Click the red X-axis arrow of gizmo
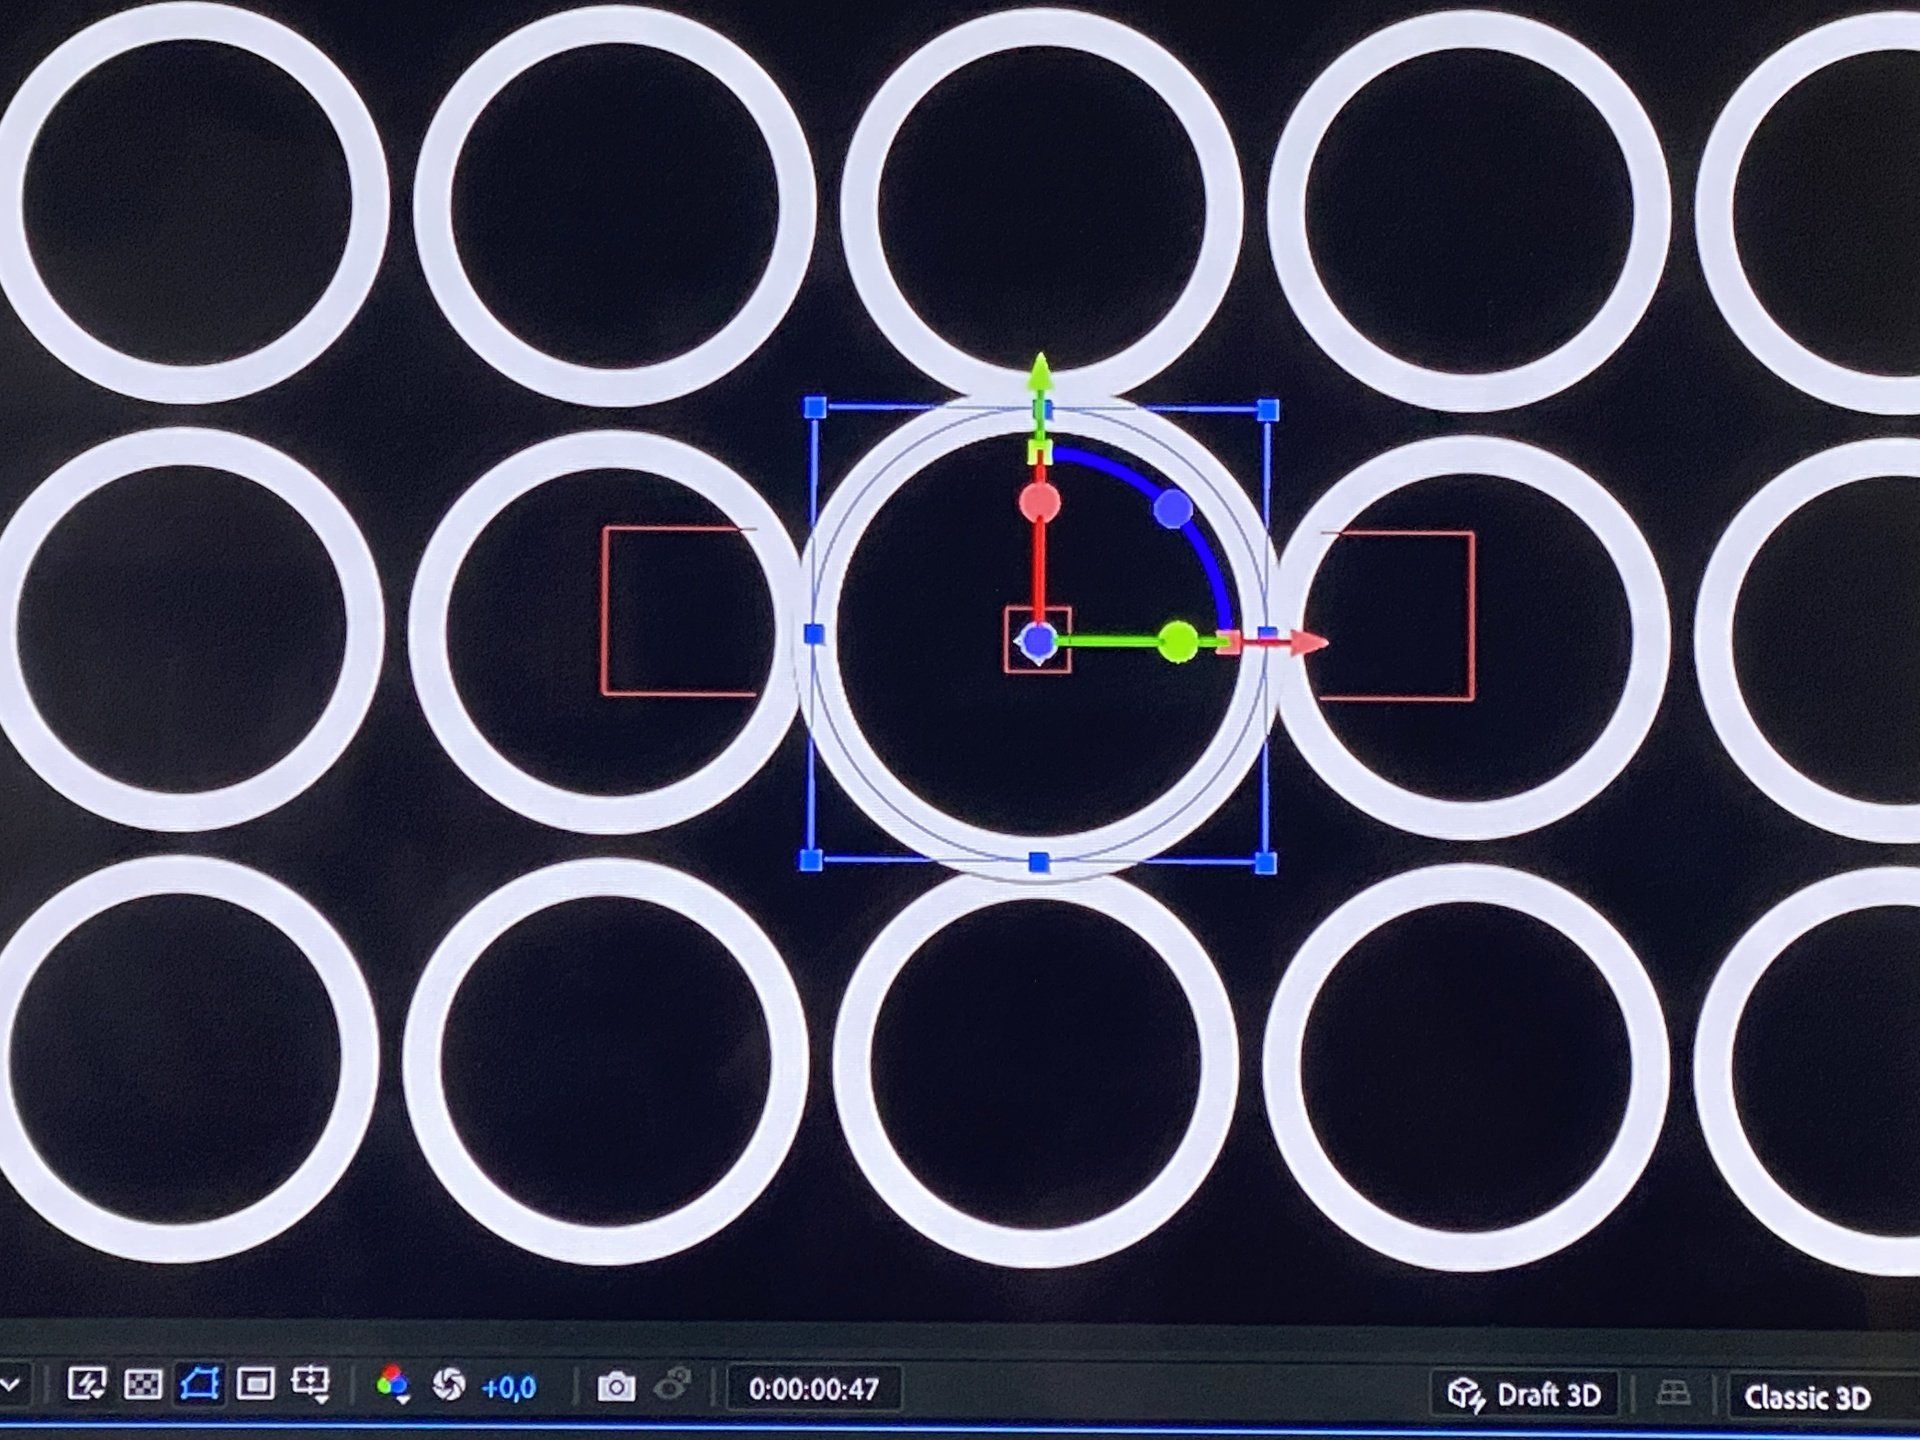This screenshot has height=1440, width=1920. tap(1305, 642)
